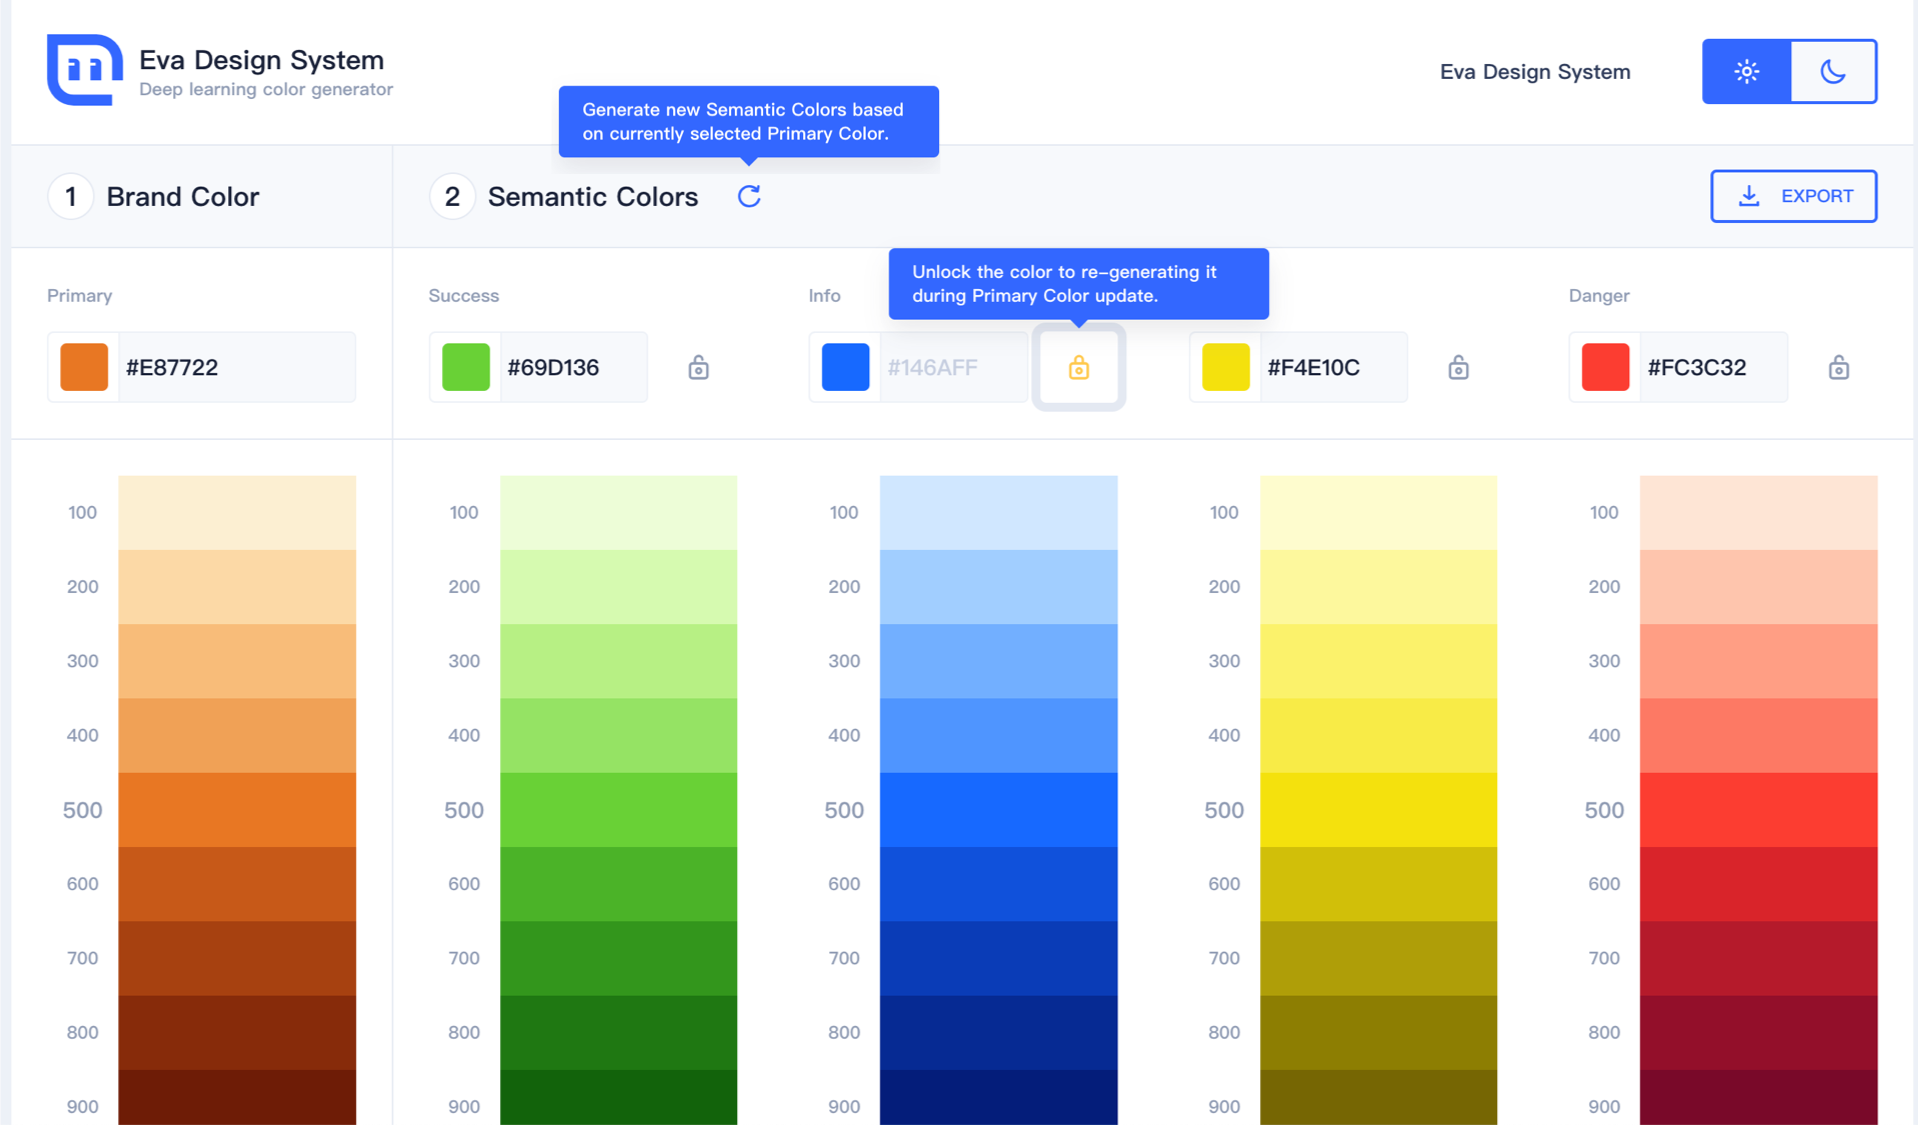Select the Primary 500 orange shade
The height and width of the screenshot is (1125, 1918).
237,809
